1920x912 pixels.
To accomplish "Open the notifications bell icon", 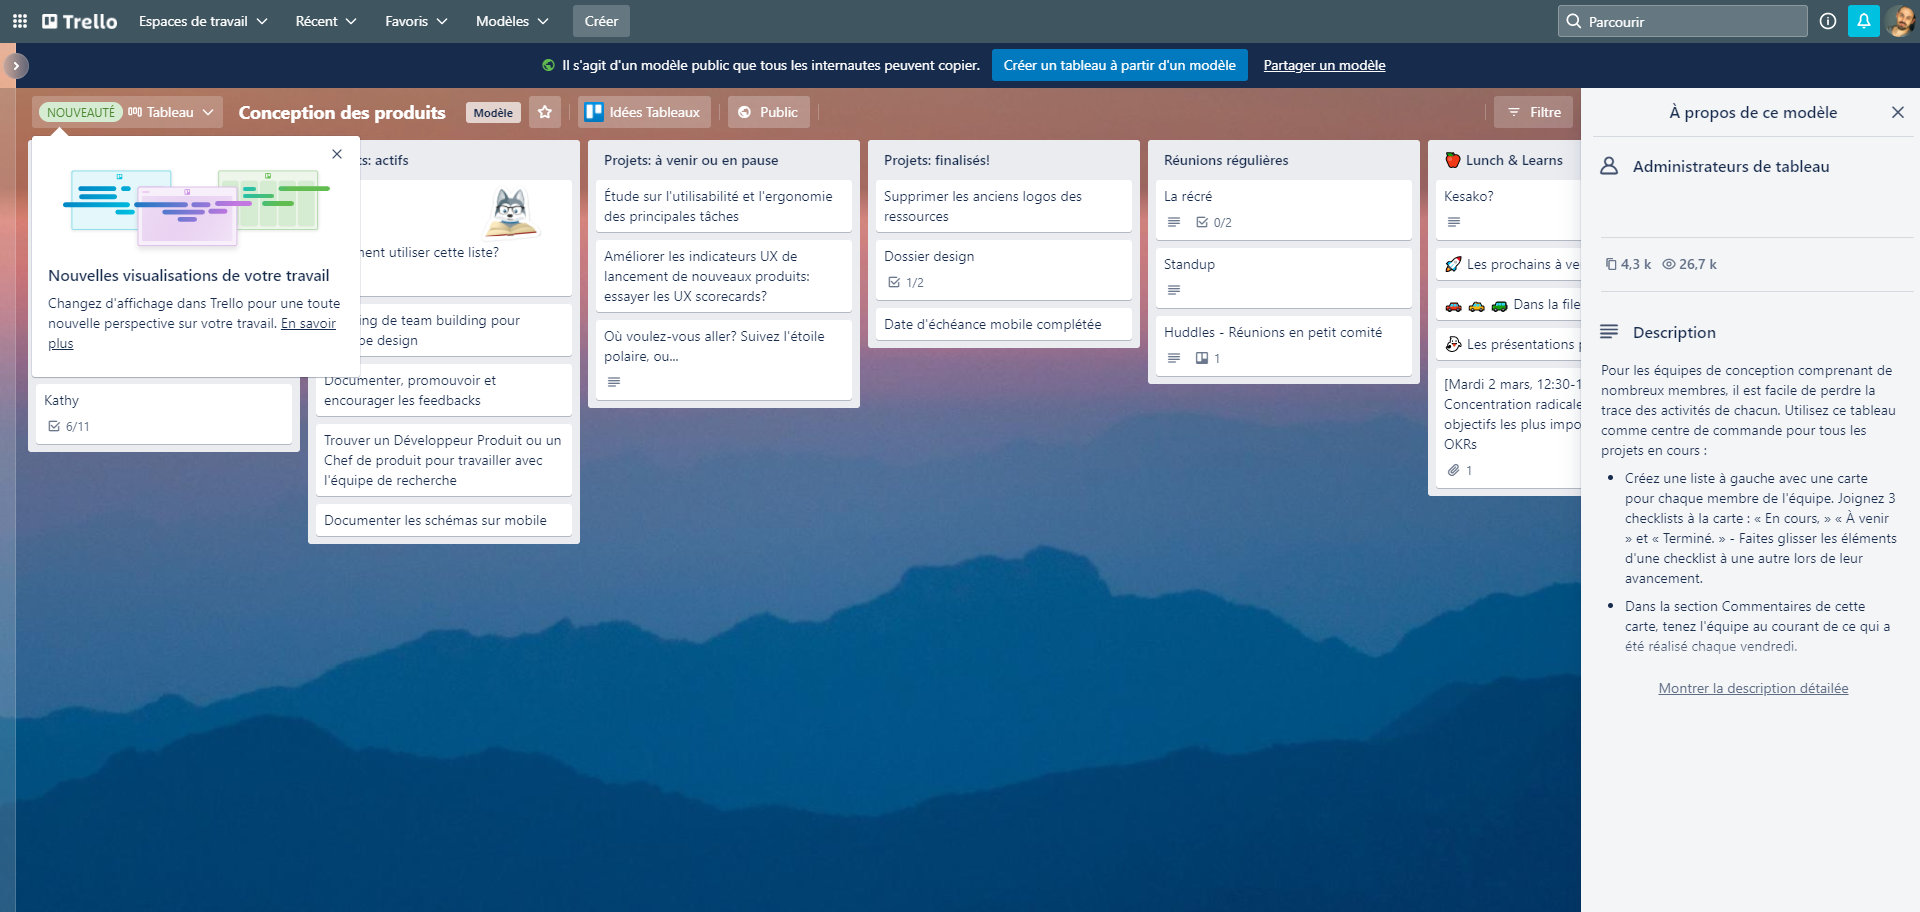I will pyautogui.click(x=1864, y=21).
